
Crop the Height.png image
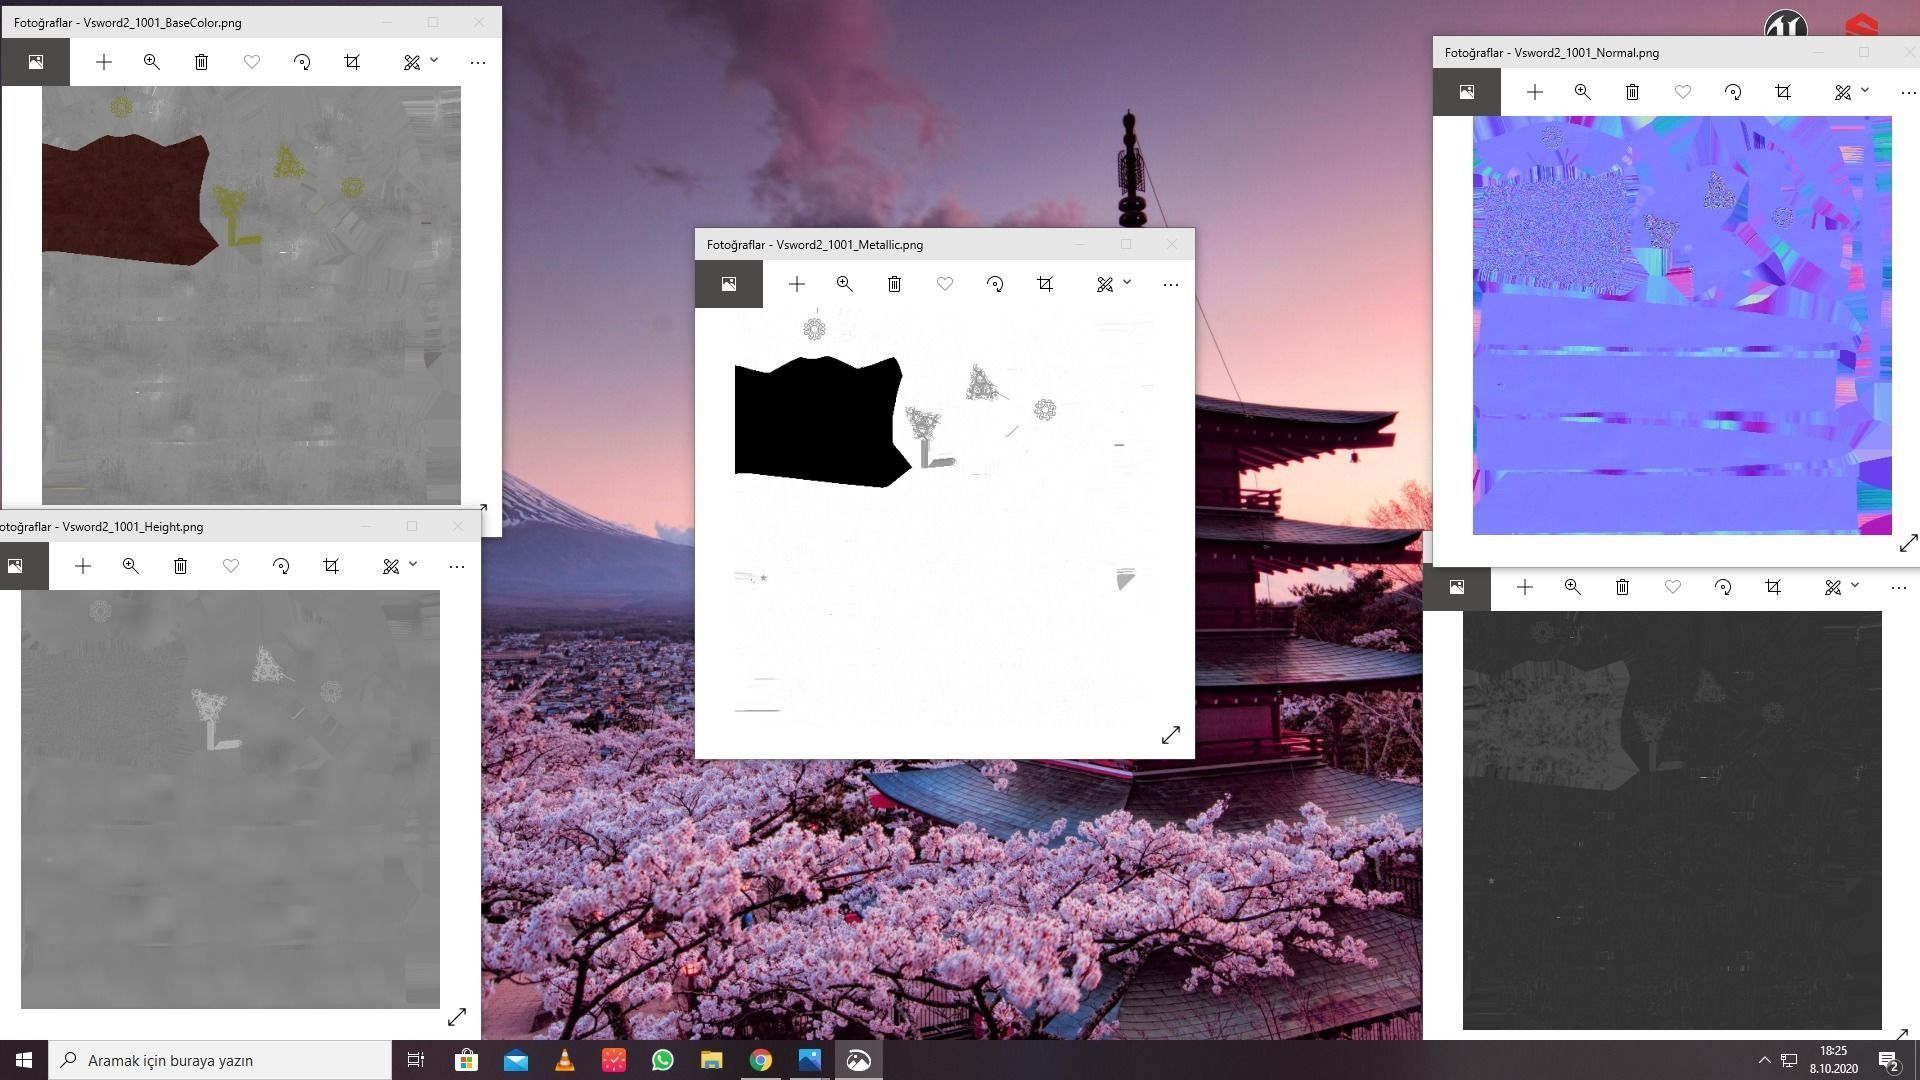(331, 566)
